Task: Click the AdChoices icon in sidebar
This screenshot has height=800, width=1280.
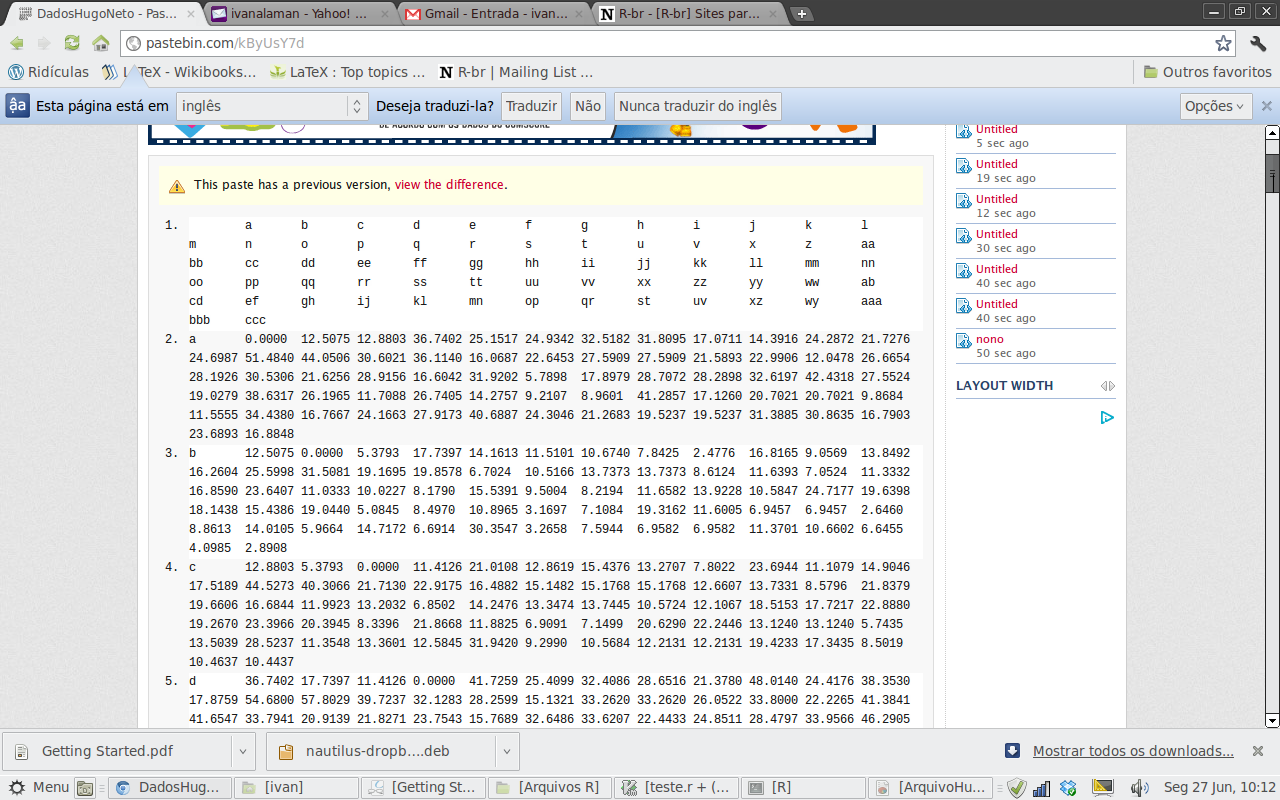Action: 1107,418
